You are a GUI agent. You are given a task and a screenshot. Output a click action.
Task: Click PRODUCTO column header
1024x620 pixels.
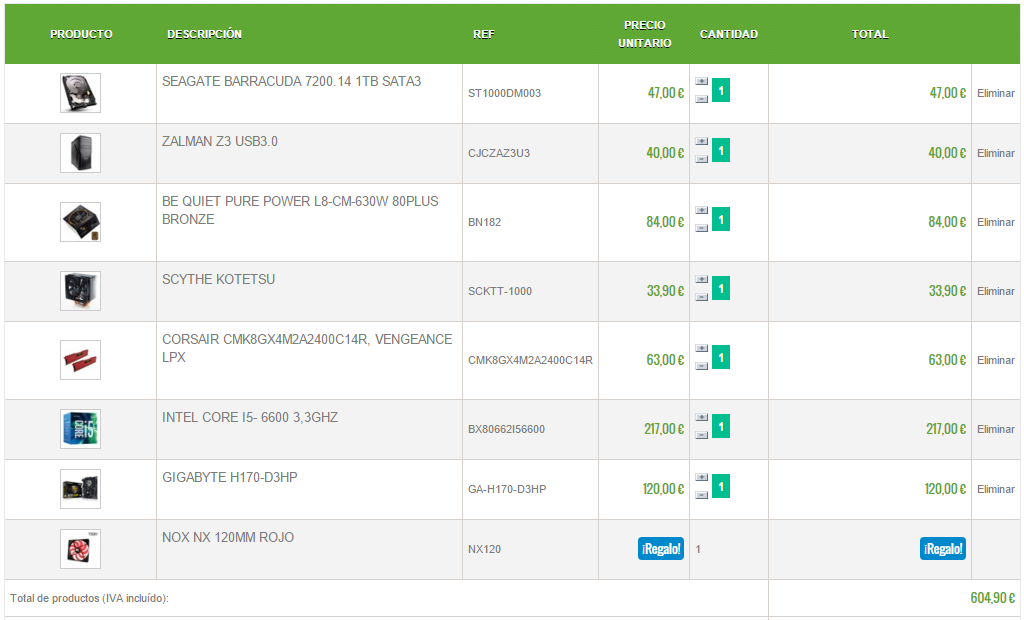(81, 34)
